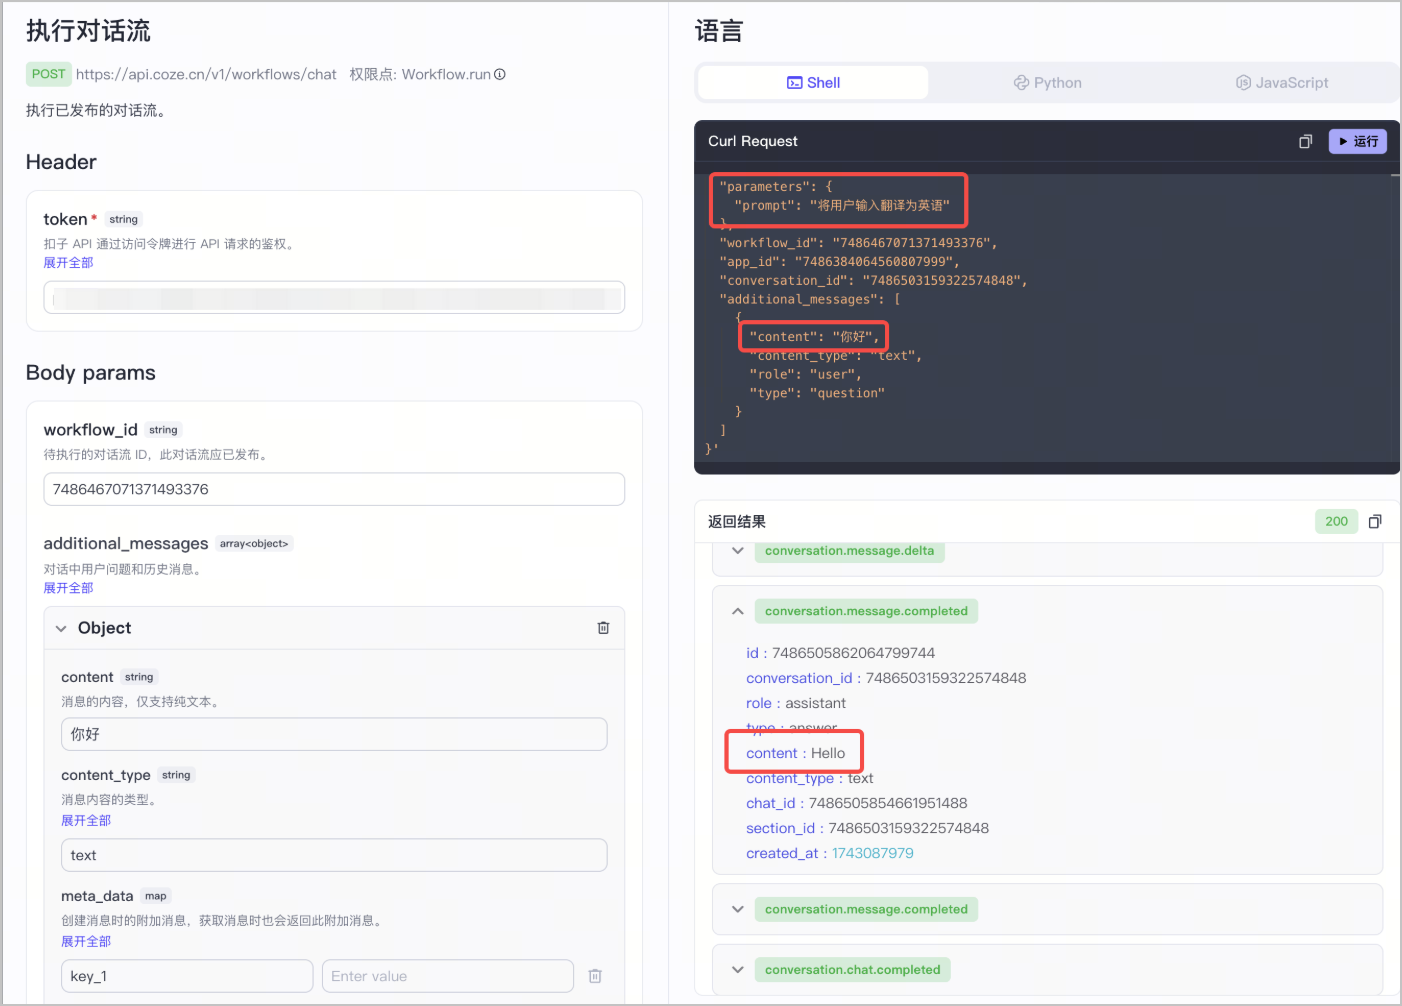The image size is (1402, 1006).
Task: Run the curl request with 运行
Action: click(x=1358, y=142)
